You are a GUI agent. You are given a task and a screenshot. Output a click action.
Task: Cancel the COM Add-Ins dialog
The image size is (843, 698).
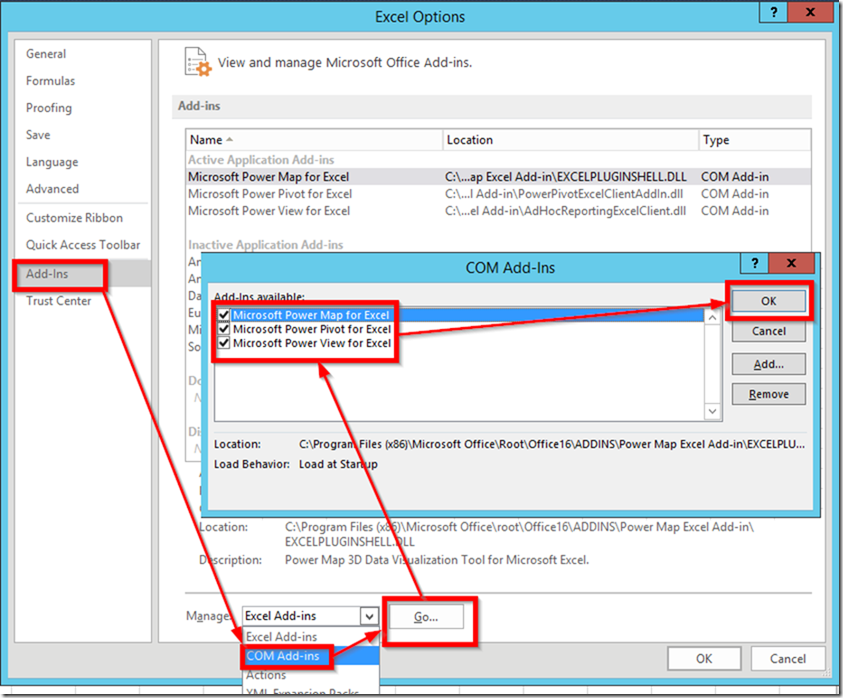tap(768, 331)
